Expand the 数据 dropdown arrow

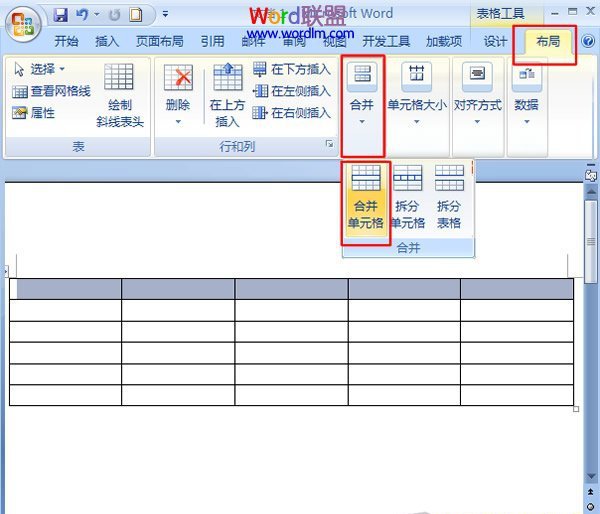tap(527, 122)
